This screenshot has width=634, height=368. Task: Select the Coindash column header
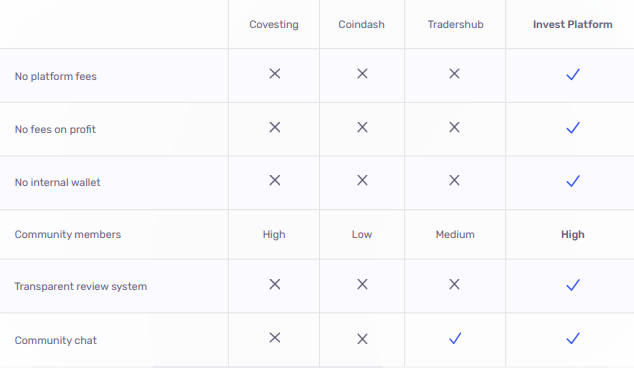(361, 25)
